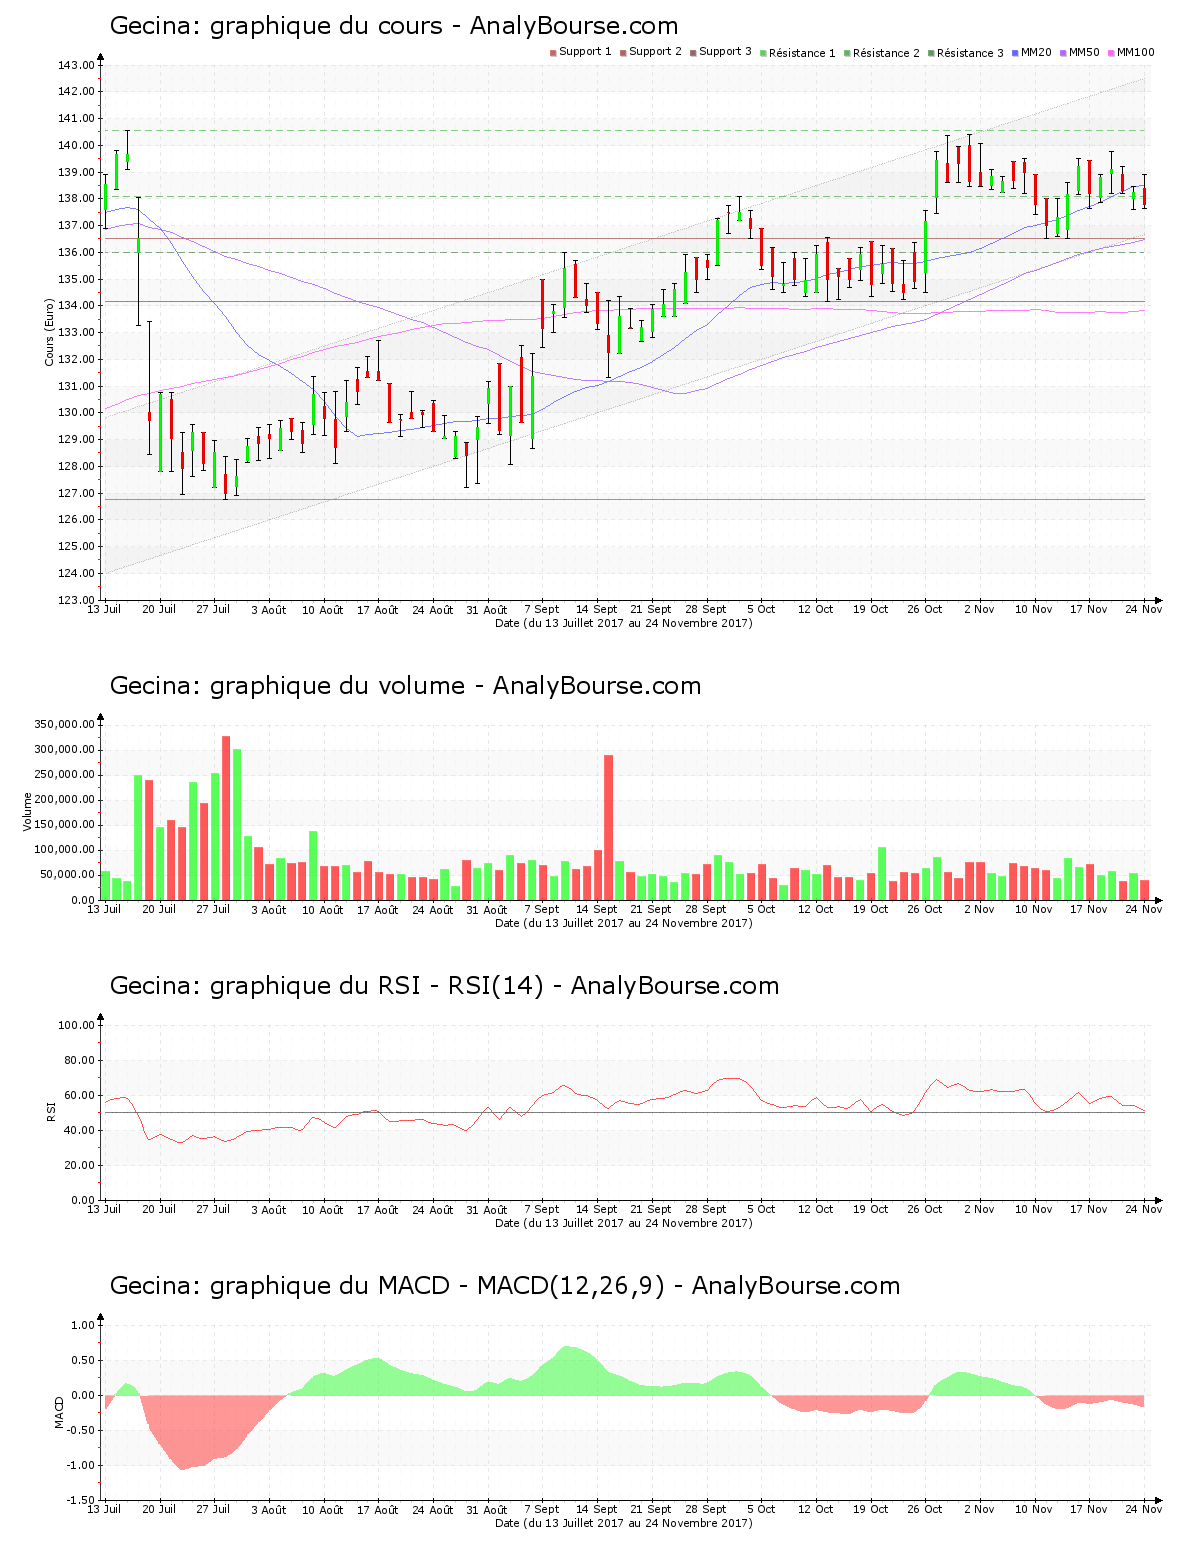
Task: Click the 'Support 1' legend label
Action: pos(585,52)
